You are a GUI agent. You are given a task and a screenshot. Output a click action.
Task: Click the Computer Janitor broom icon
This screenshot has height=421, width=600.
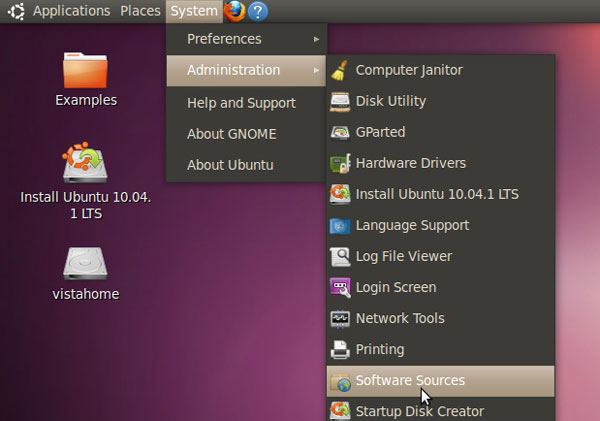click(340, 70)
